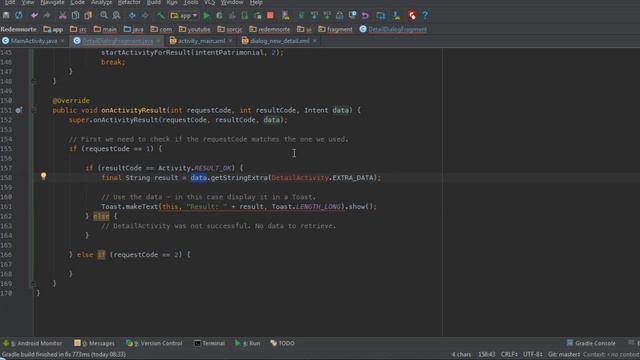Screen dimensions: 640x360
Task: Click the Debug app bug icon
Action: coord(219,16)
